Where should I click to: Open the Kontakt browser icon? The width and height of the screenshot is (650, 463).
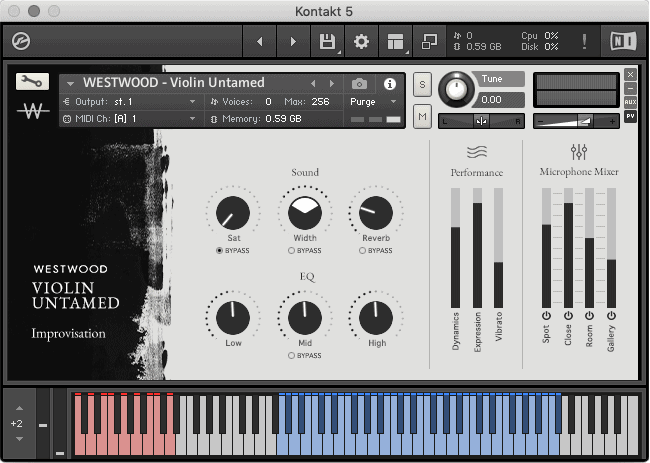pyautogui.click(x=21, y=41)
